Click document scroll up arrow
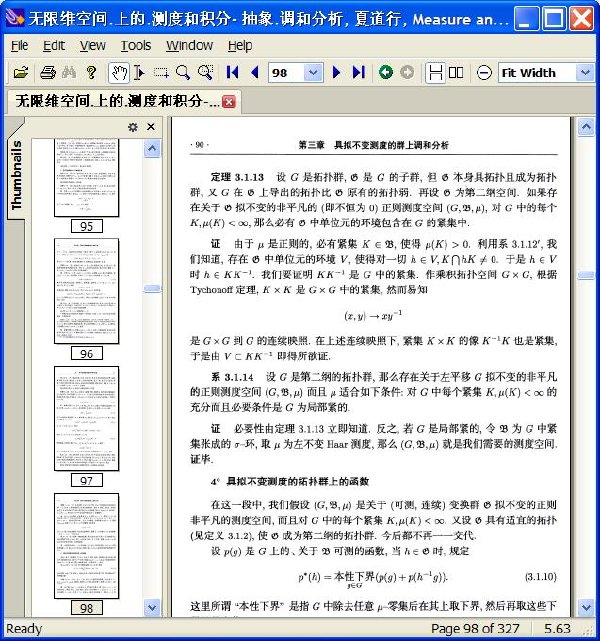This screenshot has width=600, height=641. [586, 127]
